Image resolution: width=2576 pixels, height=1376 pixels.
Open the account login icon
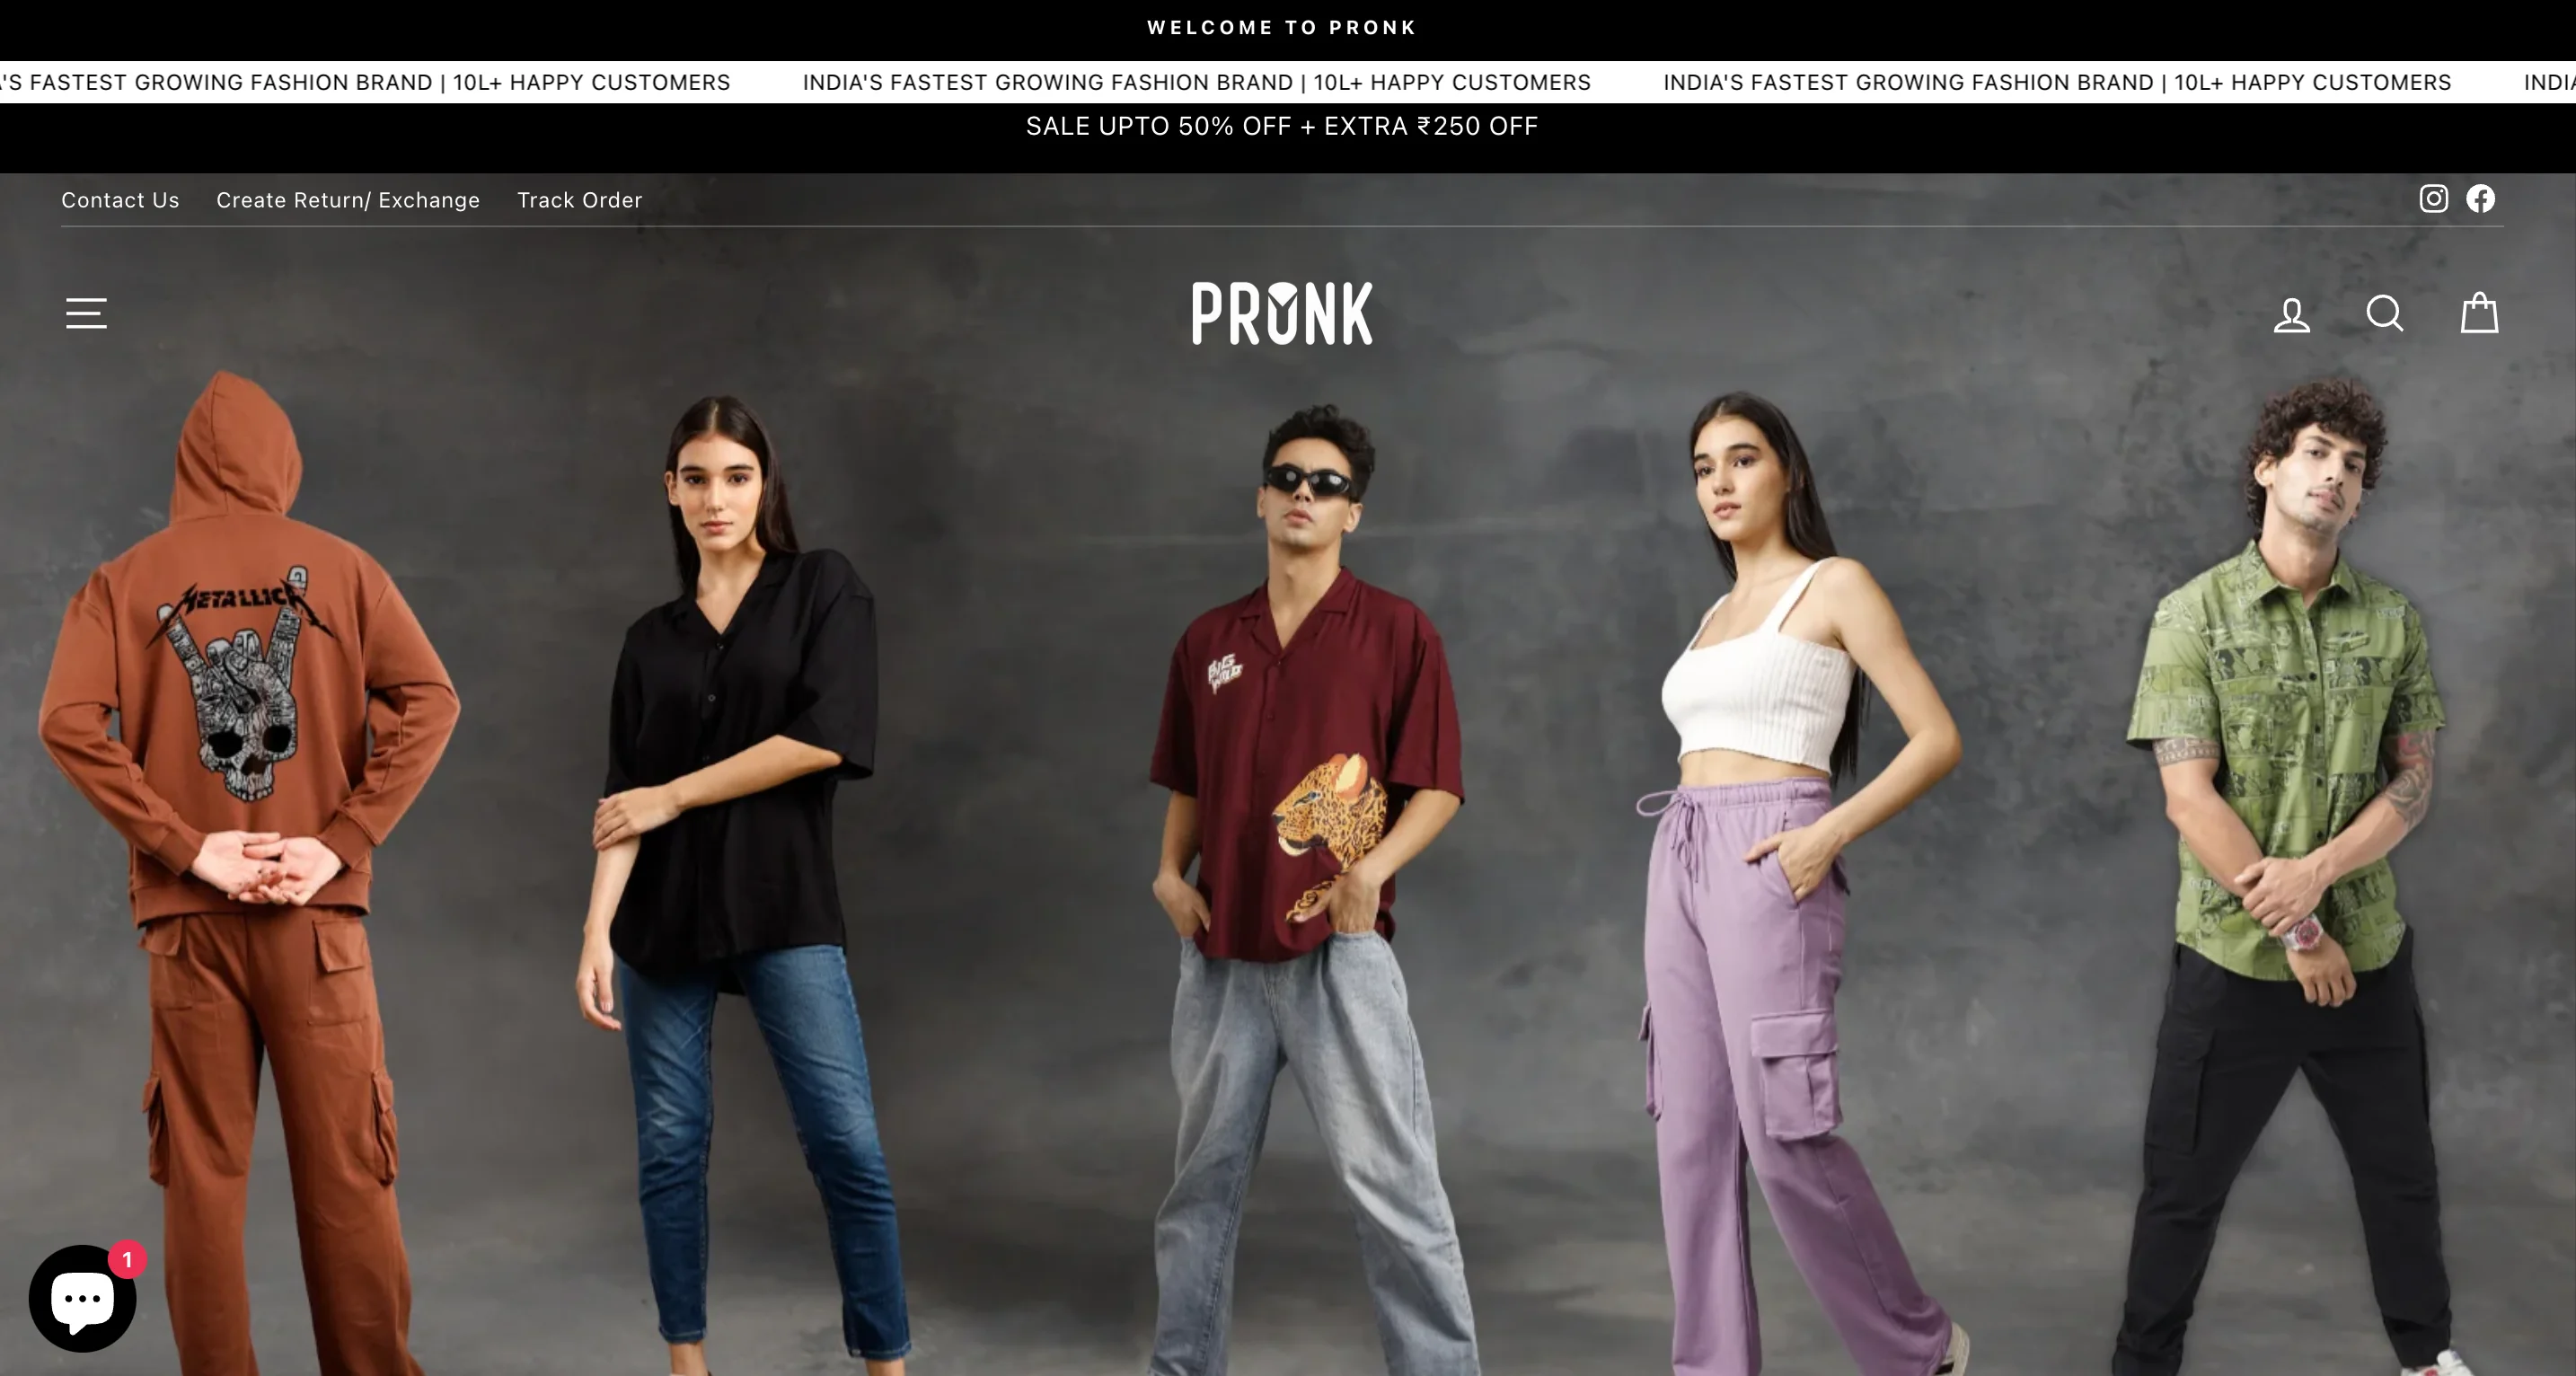click(x=2291, y=314)
